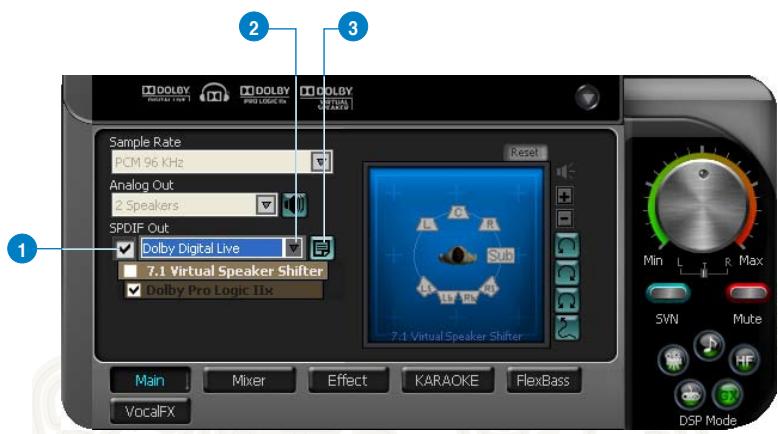Select the Left (L) speaker in shifter
The height and width of the screenshot is (434, 778).
coord(426,224)
